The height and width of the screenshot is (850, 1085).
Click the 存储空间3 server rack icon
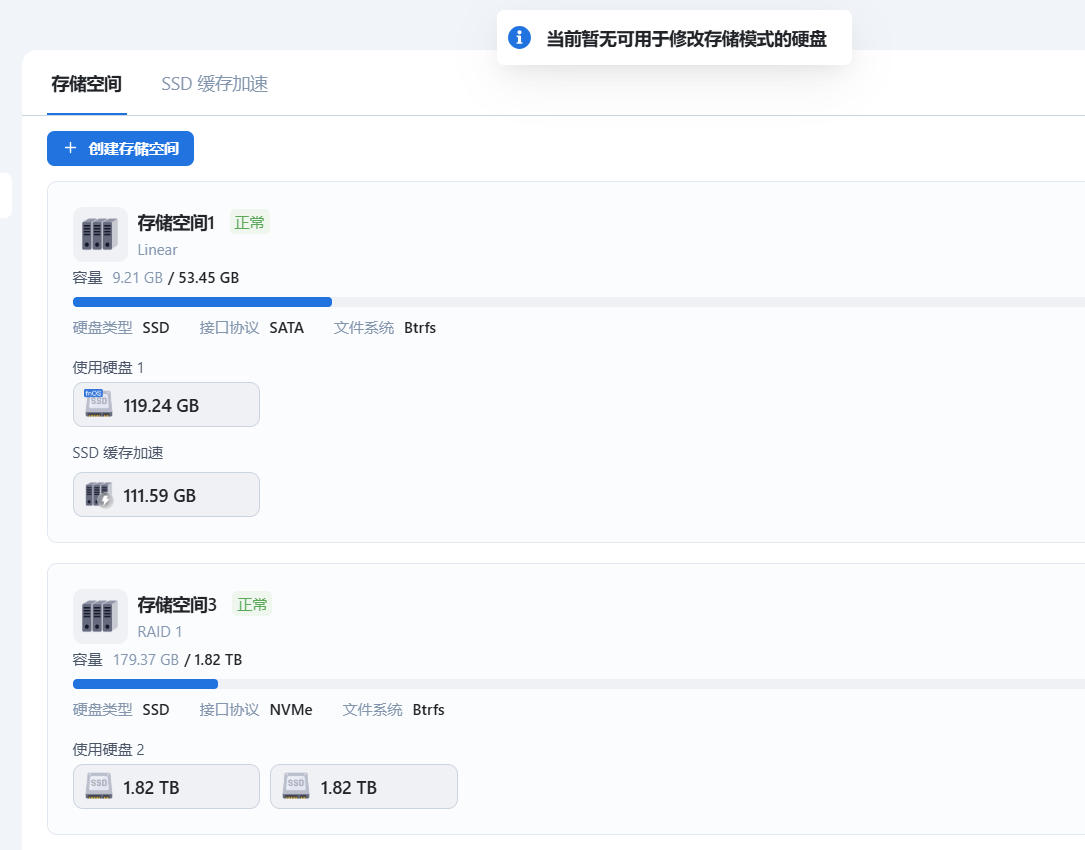[100, 616]
